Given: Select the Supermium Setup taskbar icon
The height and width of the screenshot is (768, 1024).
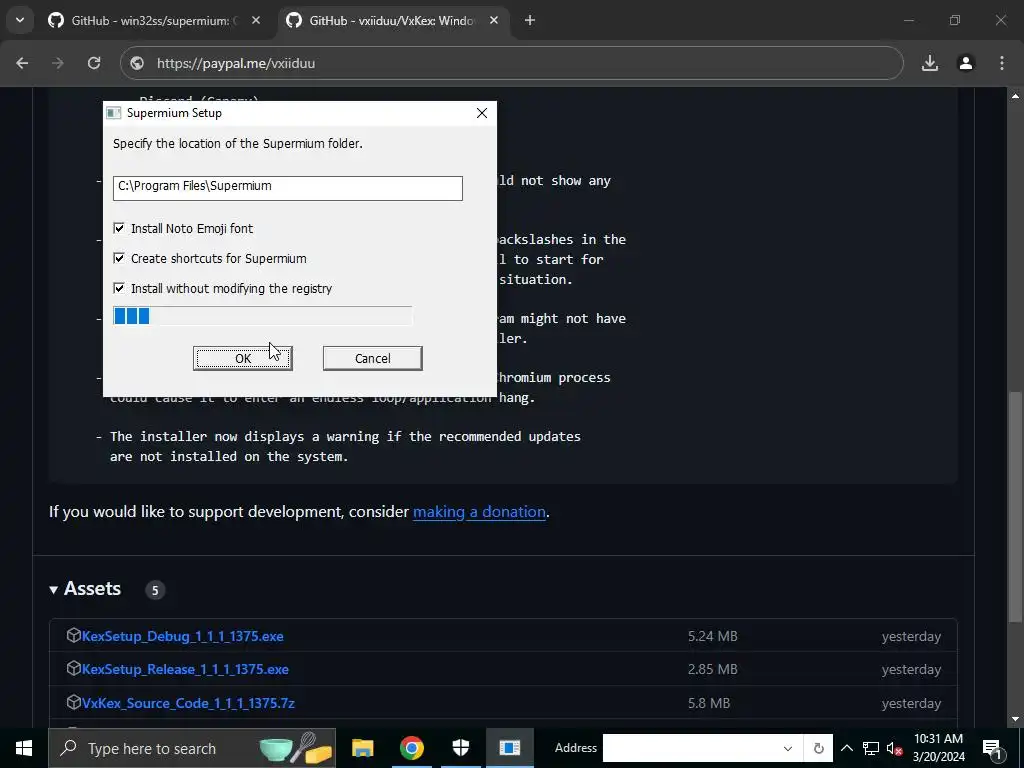Looking at the screenshot, I should point(510,748).
